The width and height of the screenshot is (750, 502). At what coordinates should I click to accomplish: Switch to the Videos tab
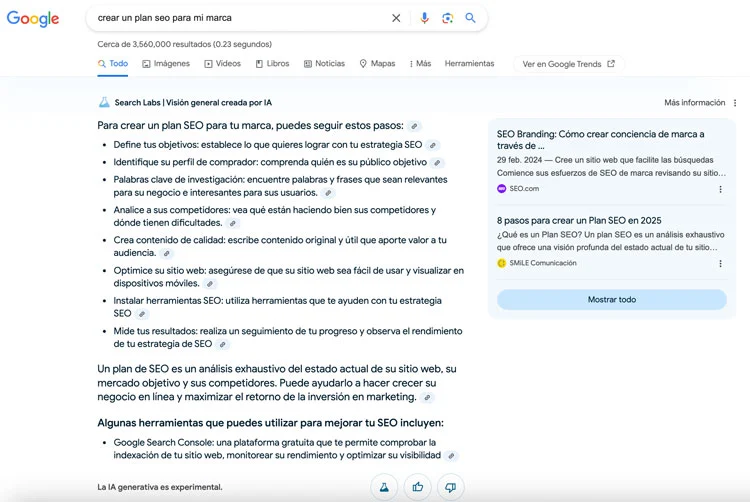(x=222, y=64)
